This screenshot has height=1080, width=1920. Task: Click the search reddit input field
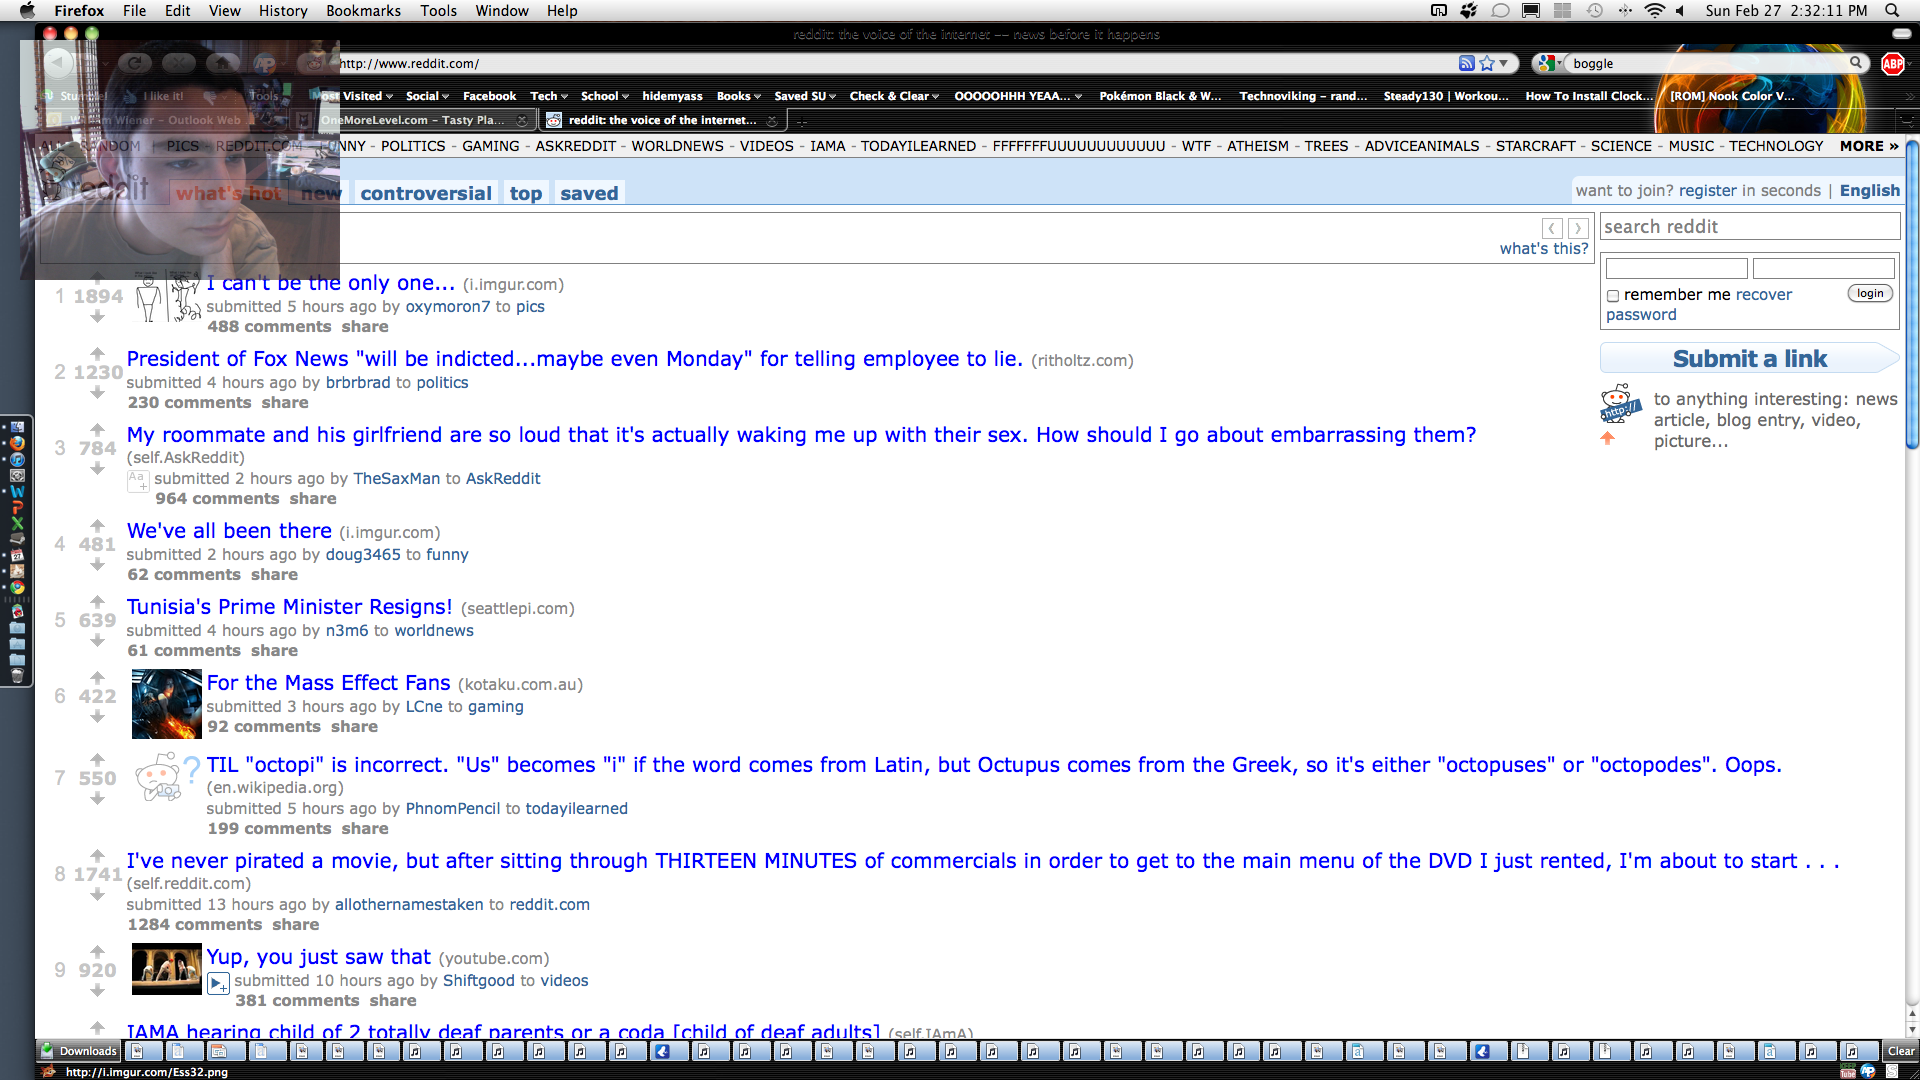pyautogui.click(x=1749, y=227)
